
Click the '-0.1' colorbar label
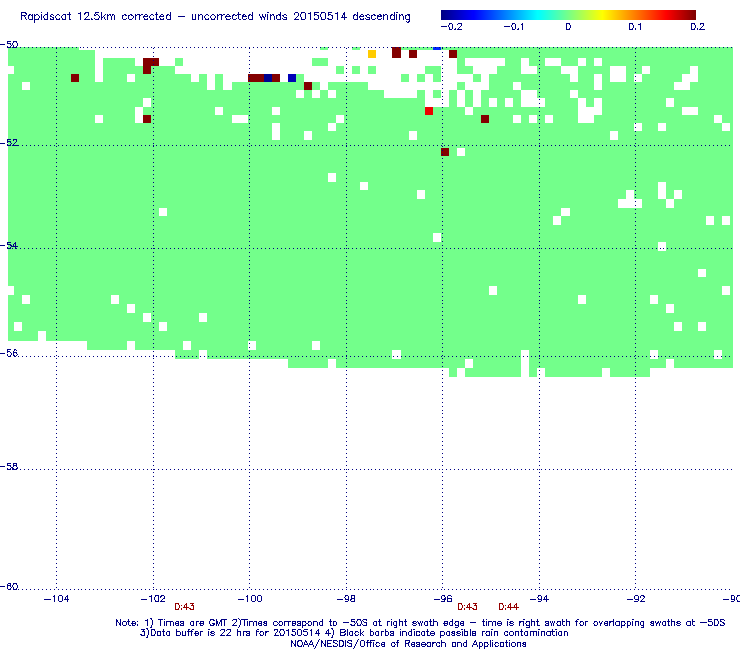[514, 27]
